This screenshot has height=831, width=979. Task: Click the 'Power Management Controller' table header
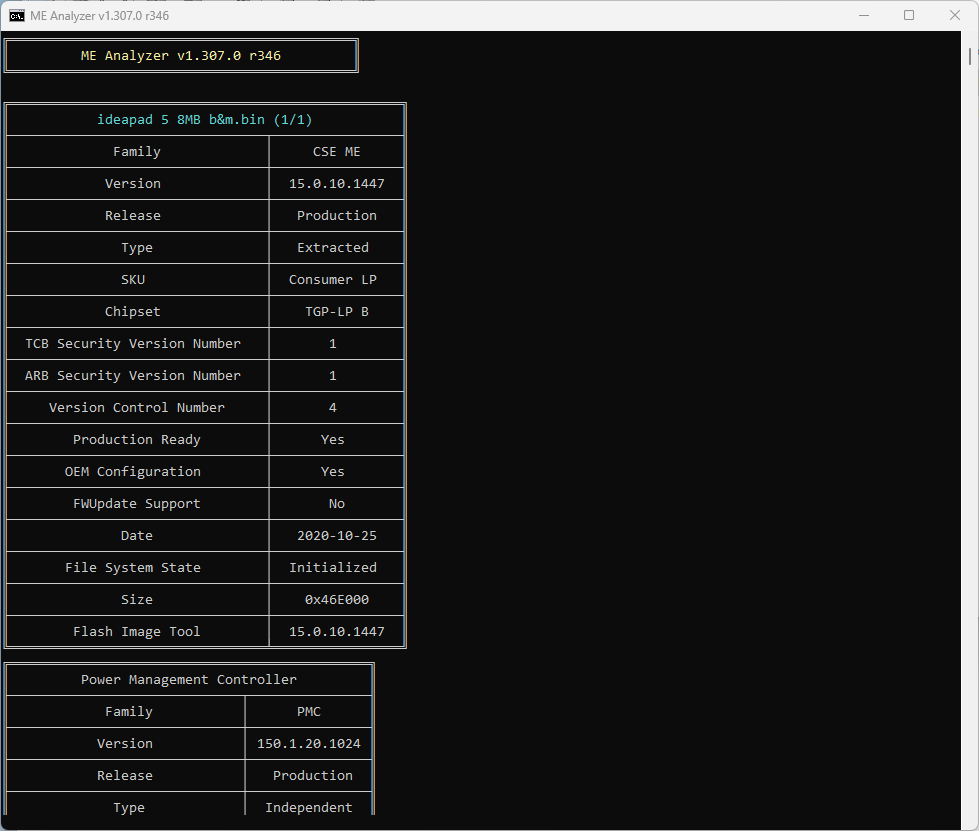[x=189, y=679]
